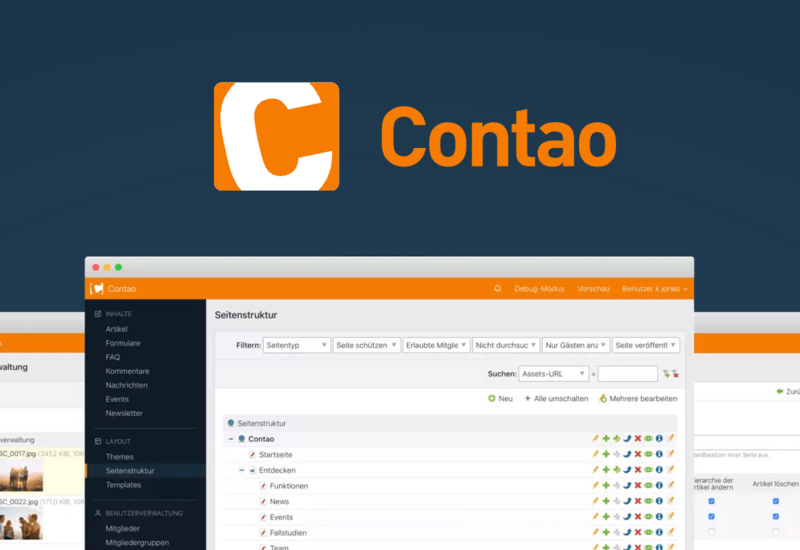Open Debug-Modus in the header
Screen dimensions: 800x550
(x=539, y=289)
